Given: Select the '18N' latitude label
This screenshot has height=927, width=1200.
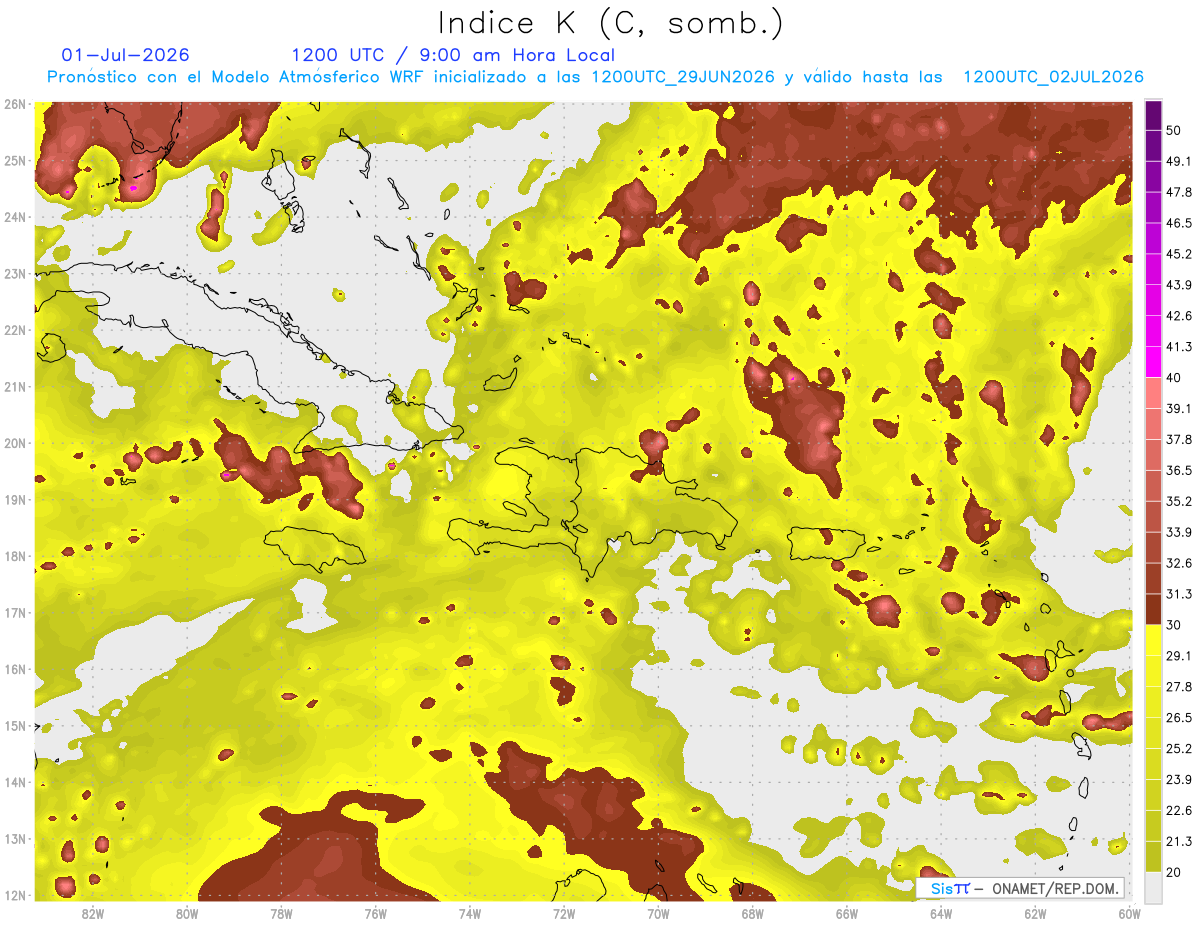Looking at the screenshot, I should [14, 556].
